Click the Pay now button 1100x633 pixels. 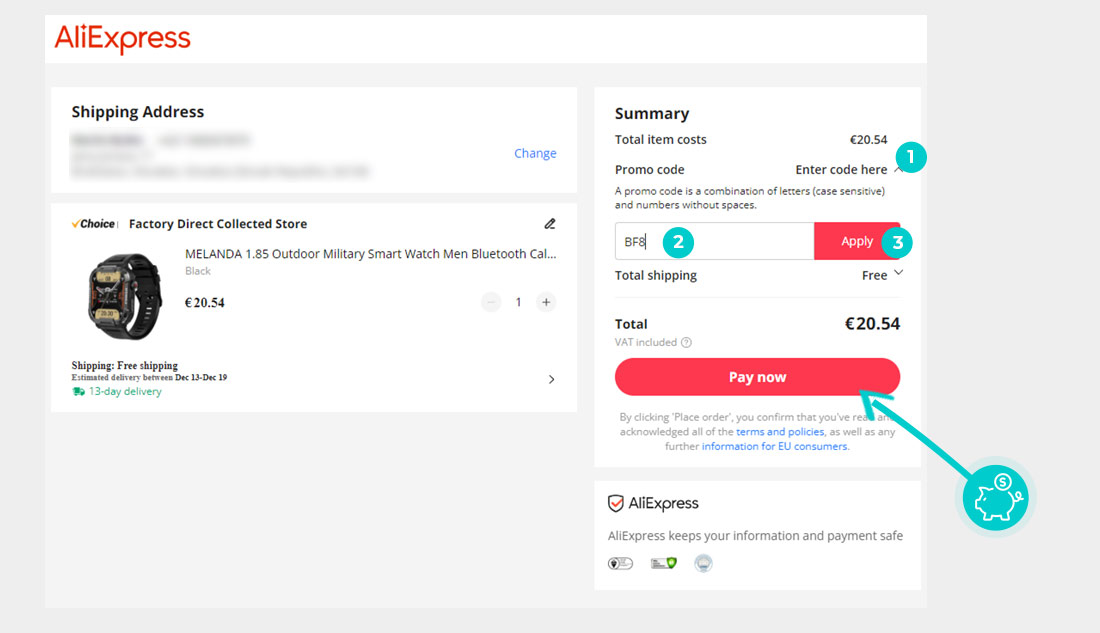[x=757, y=377]
